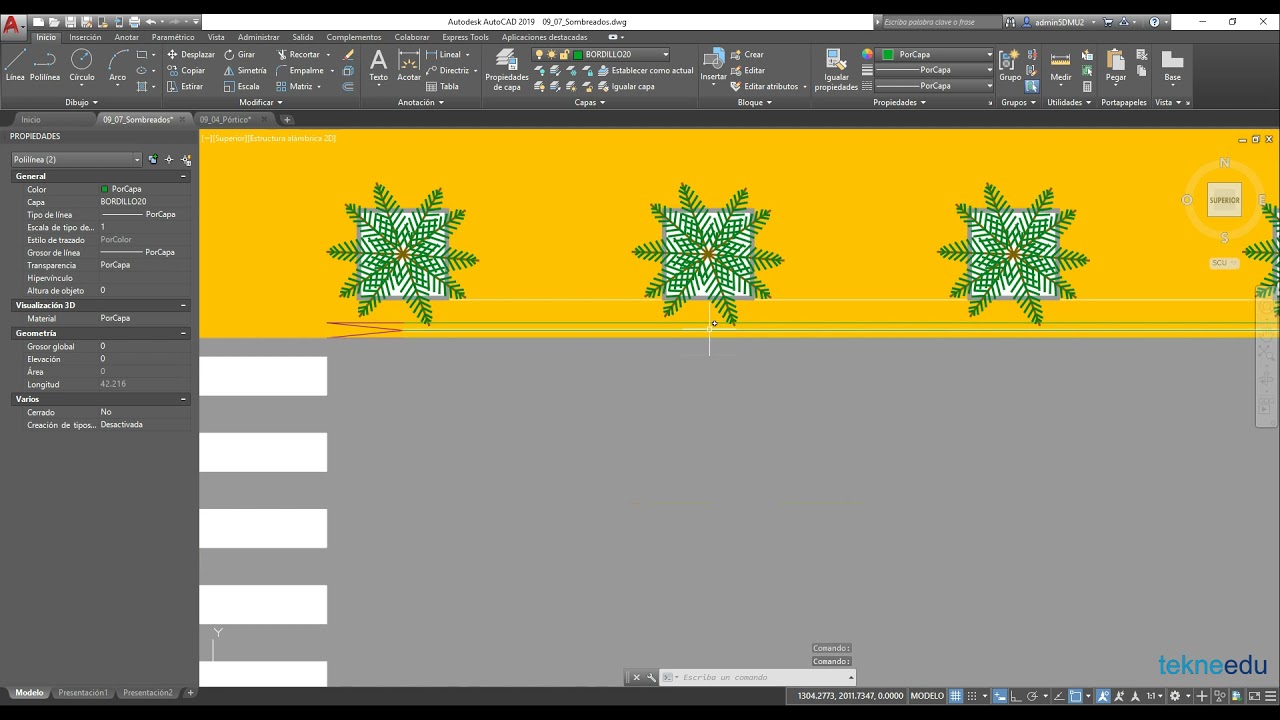
Task: Collapse the General properties section
Action: [x=183, y=176]
